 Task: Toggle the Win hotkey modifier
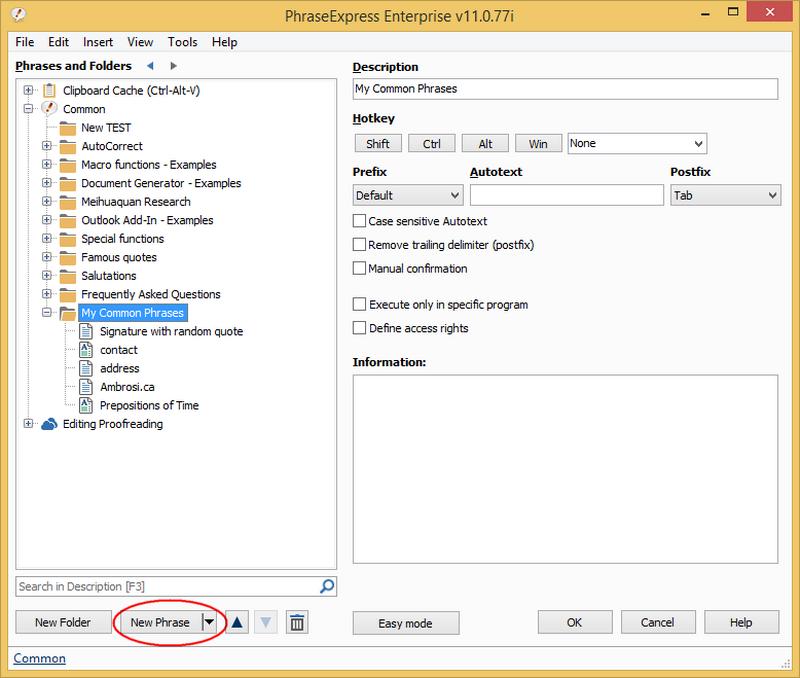[x=538, y=144]
